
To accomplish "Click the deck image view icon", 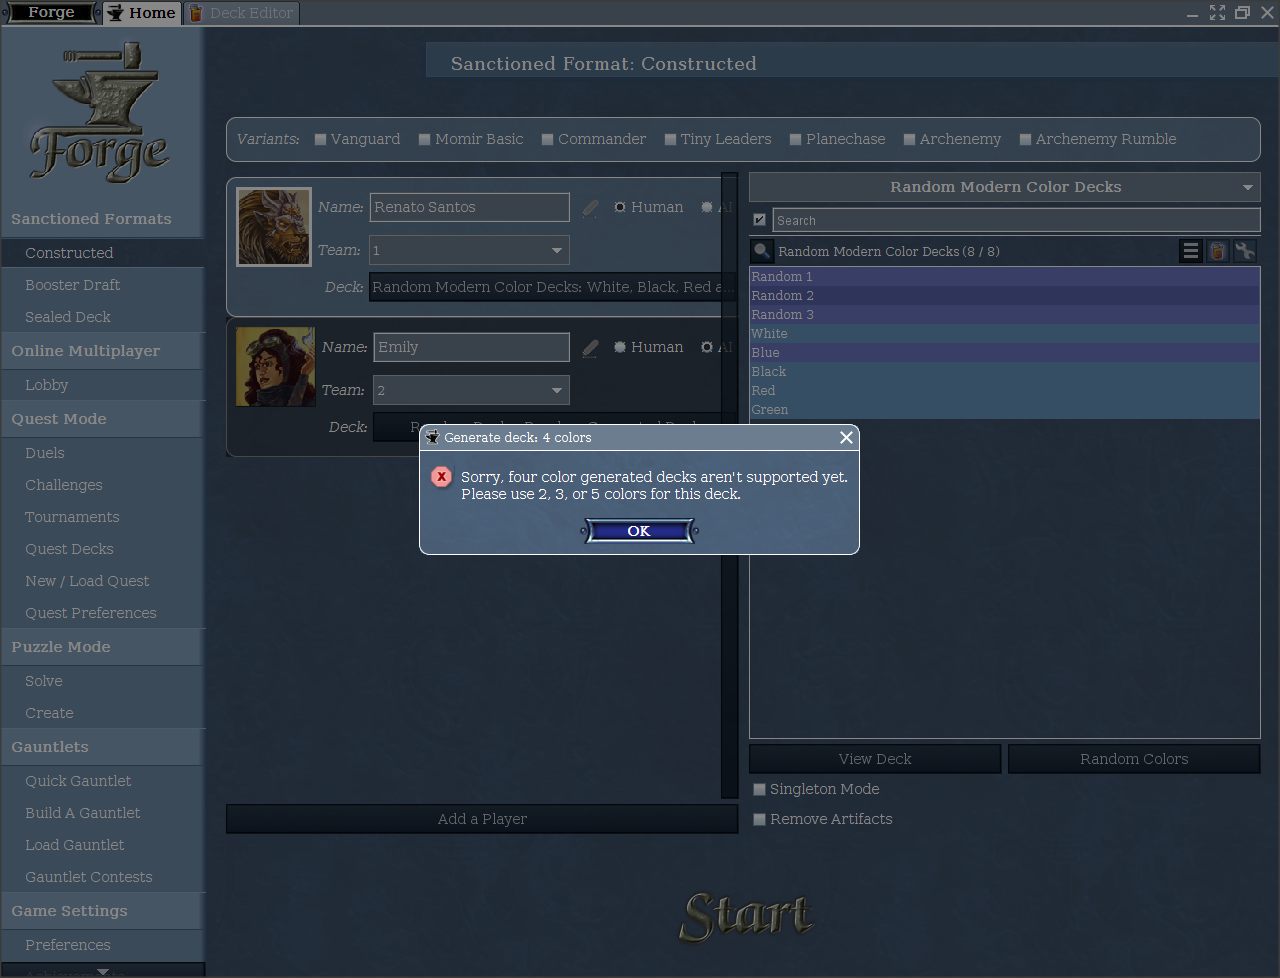I will (1217, 251).
